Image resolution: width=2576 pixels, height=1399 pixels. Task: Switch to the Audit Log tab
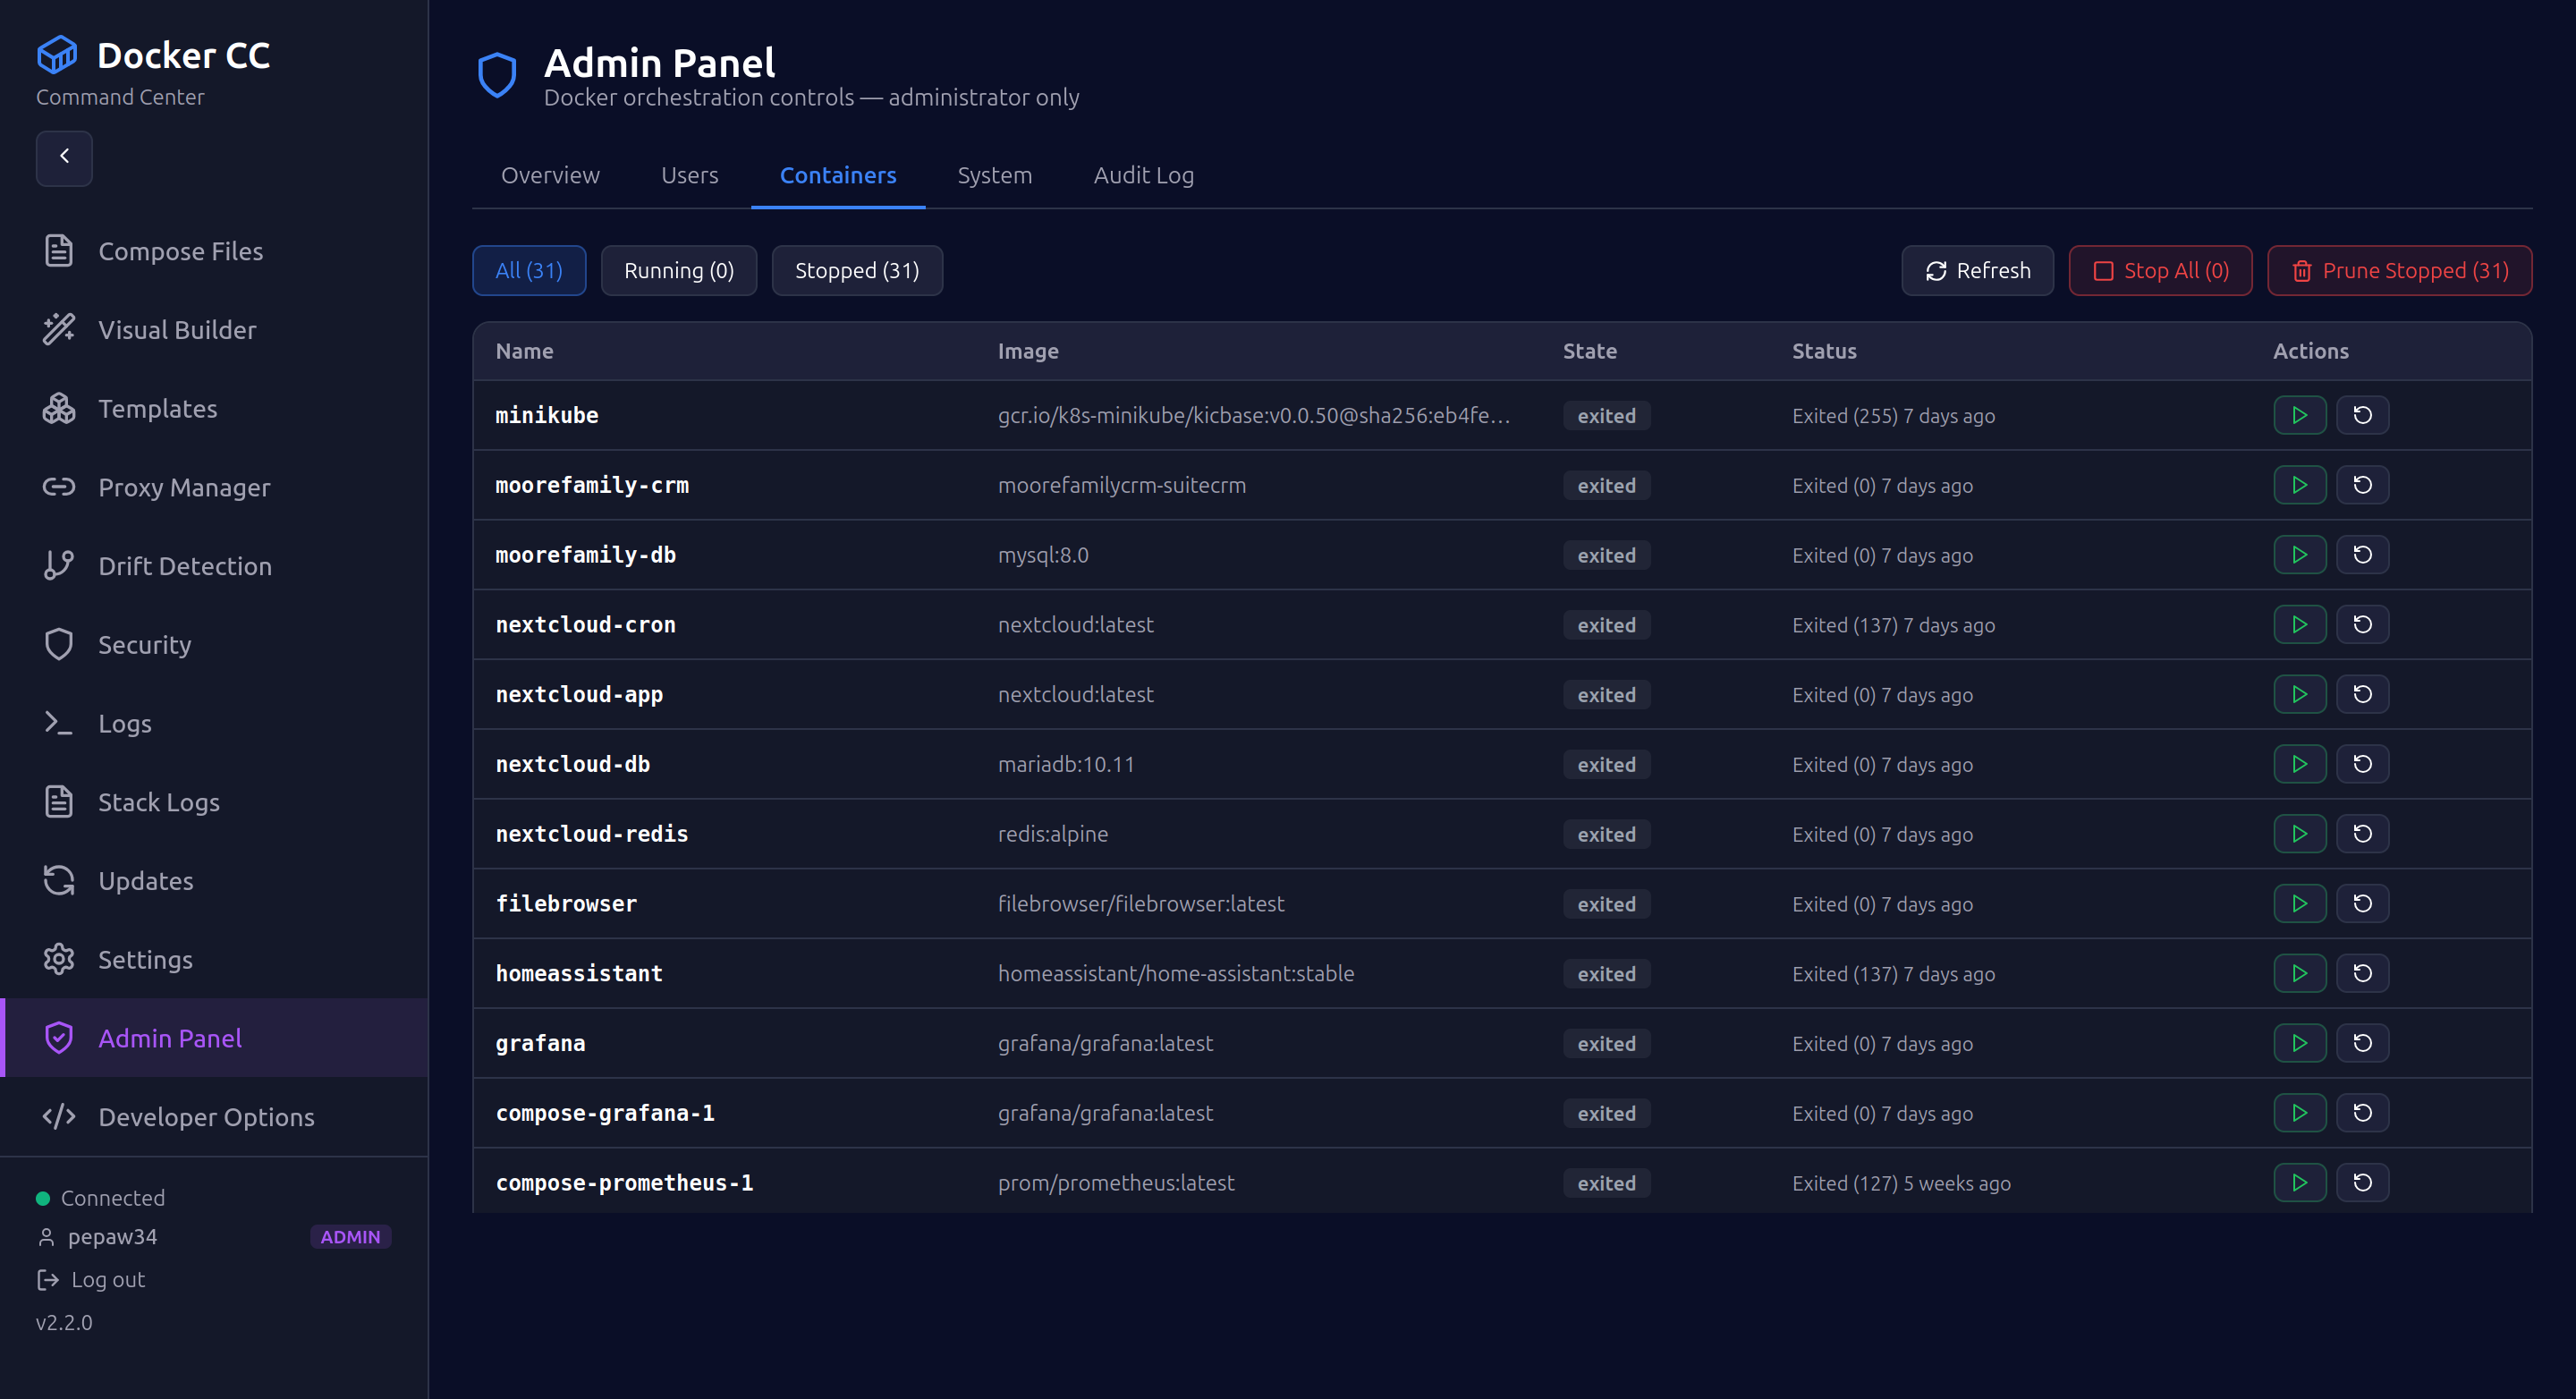click(1143, 175)
